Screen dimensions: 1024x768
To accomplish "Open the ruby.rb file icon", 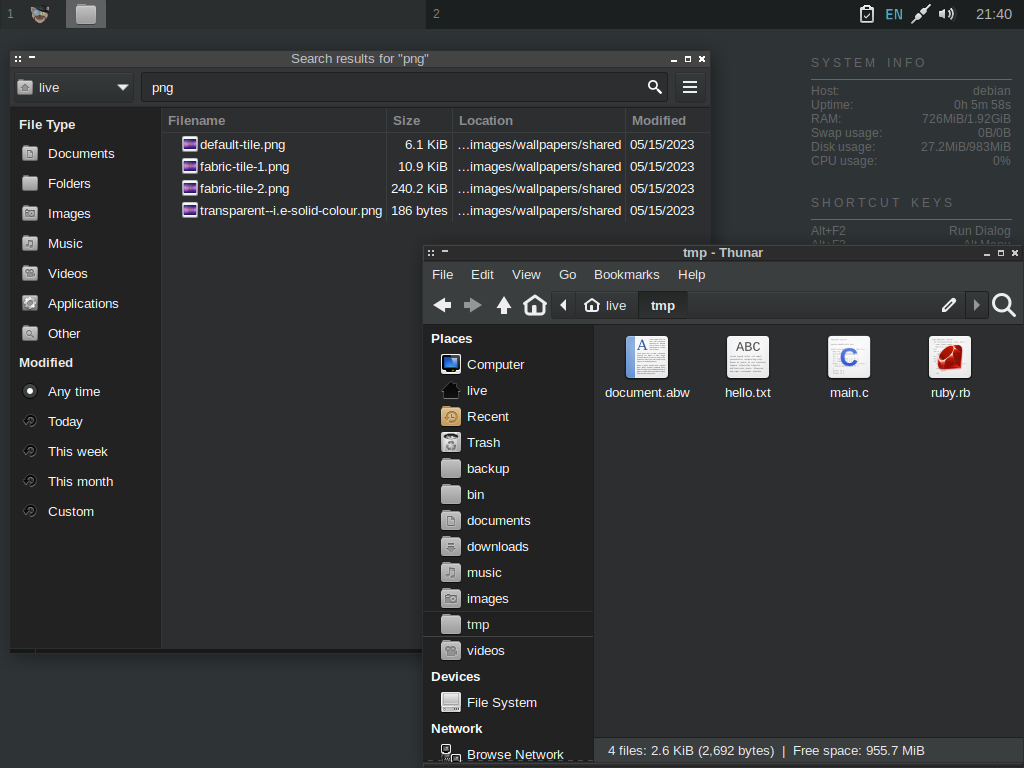I will [949, 358].
